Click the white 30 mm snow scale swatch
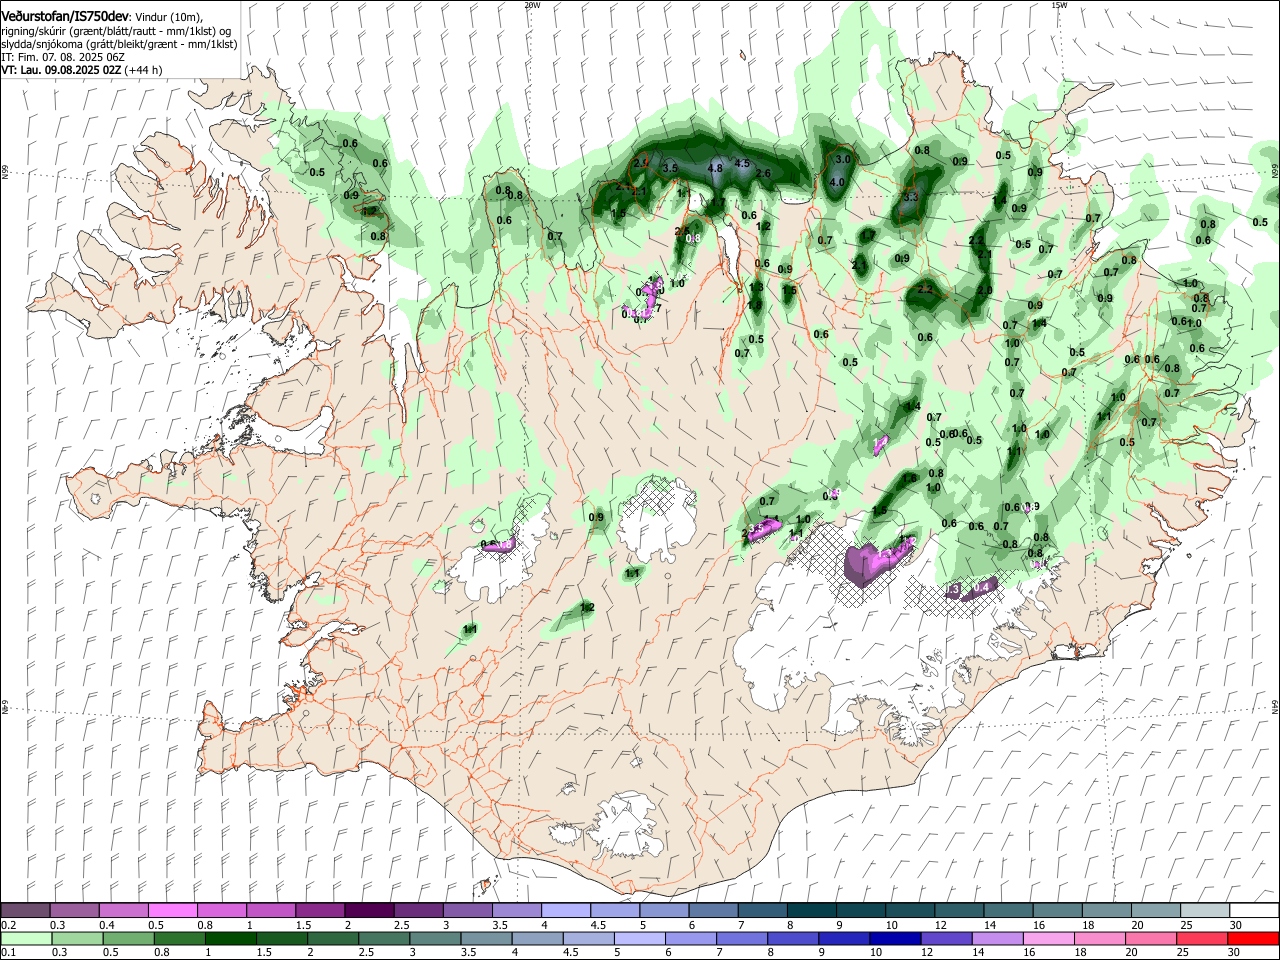The height and width of the screenshot is (960, 1280). point(1254,910)
